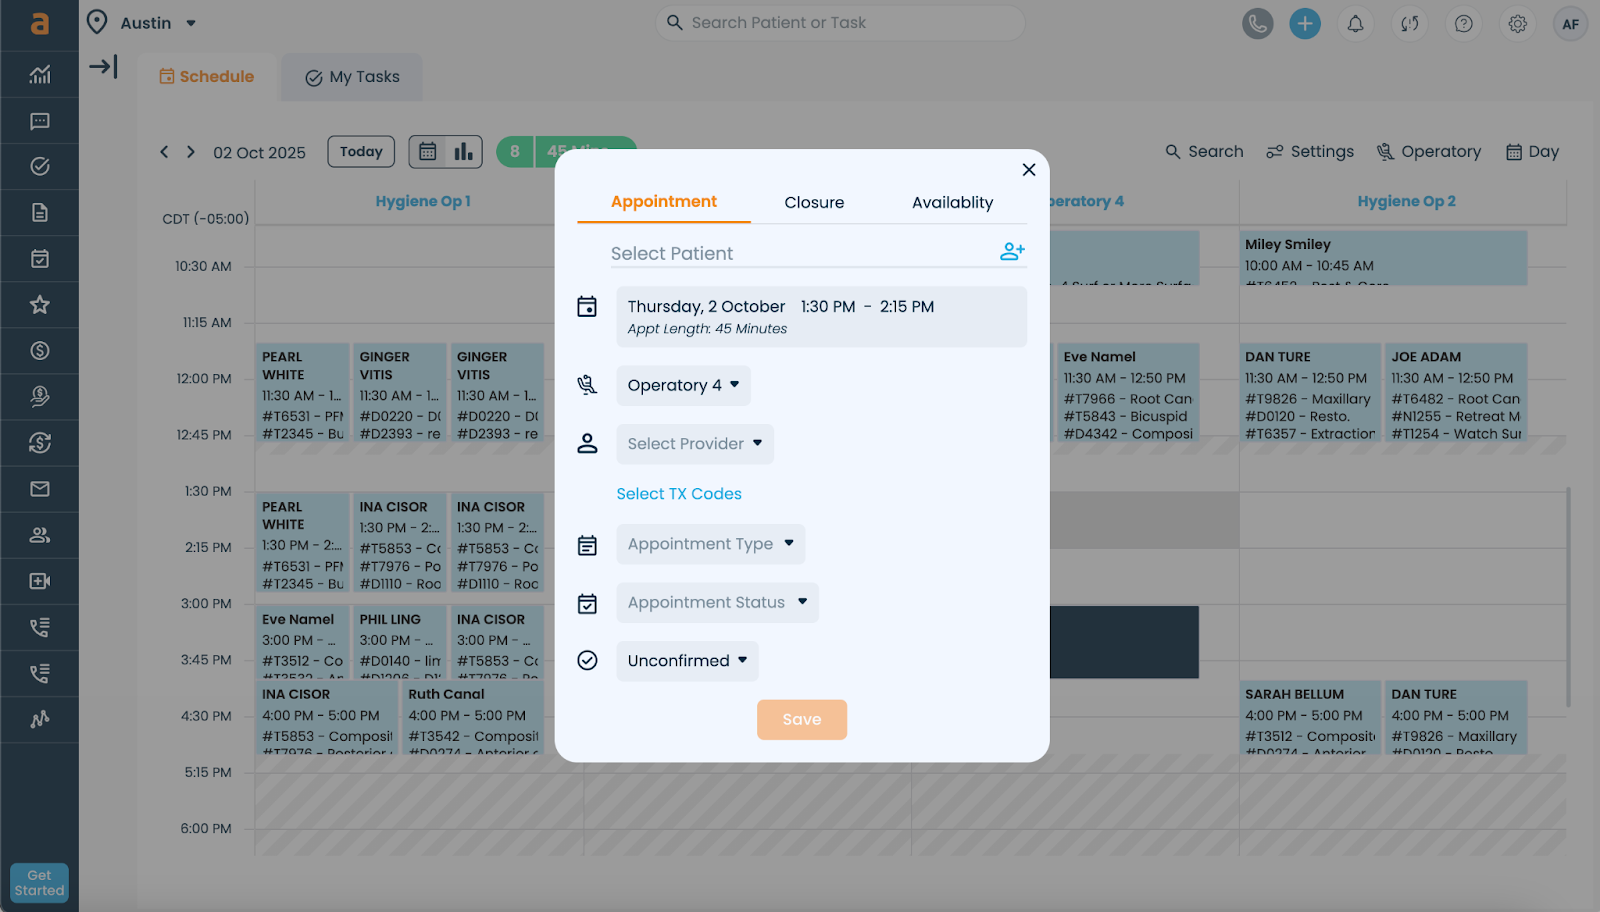Open the settings gear icon in header
The height and width of the screenshot is (912, 1600).
(1517, 23)
